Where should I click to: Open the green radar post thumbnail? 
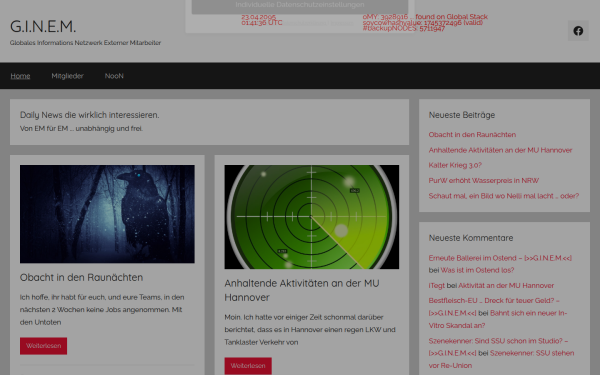[311, 217]
